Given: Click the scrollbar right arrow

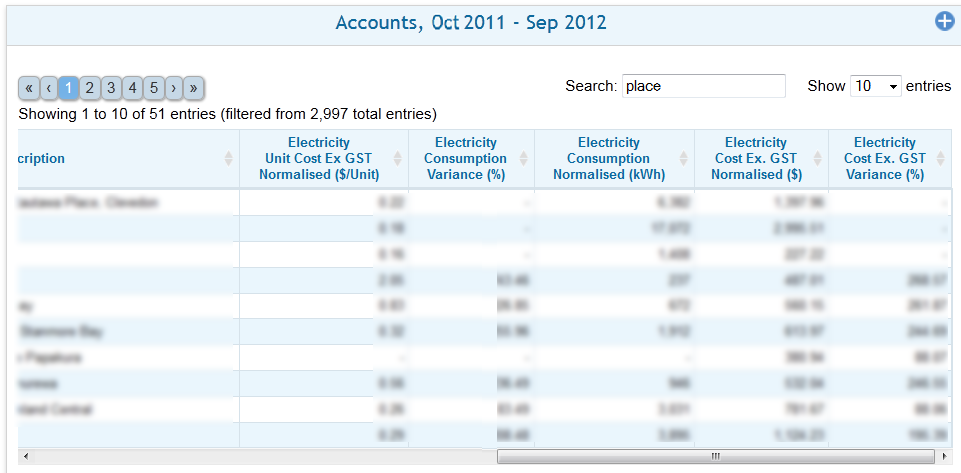Looking at the screenshot, I should pos(943,457).
